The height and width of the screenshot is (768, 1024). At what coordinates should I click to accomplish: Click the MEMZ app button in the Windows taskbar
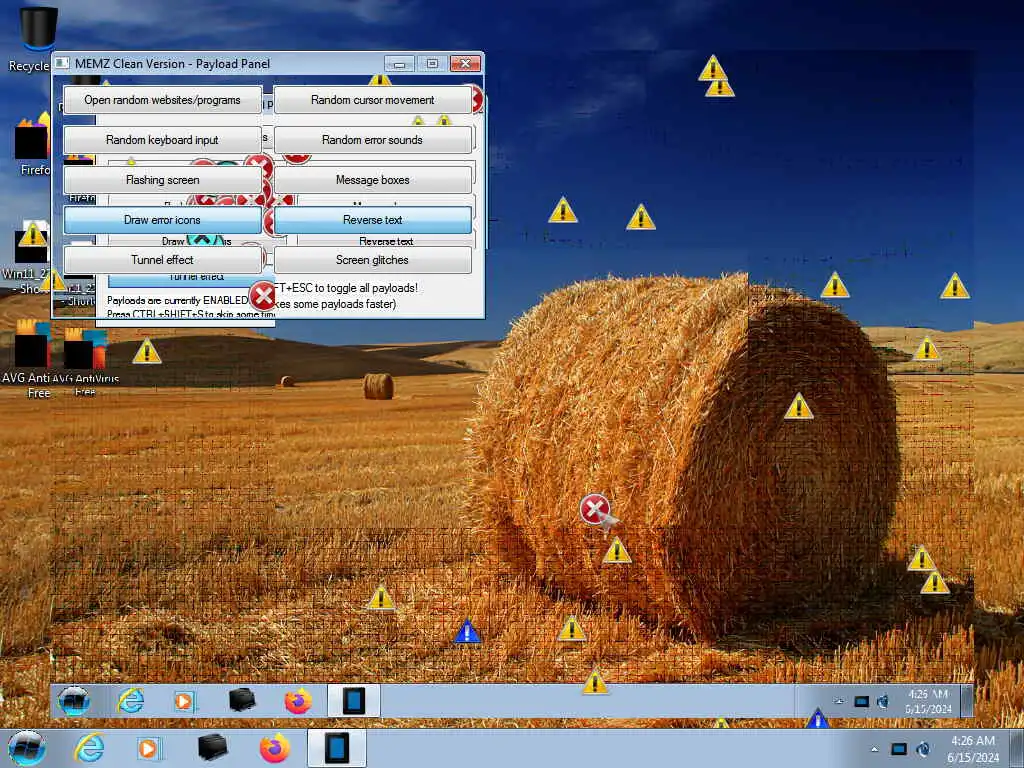(x=337, y=748)
